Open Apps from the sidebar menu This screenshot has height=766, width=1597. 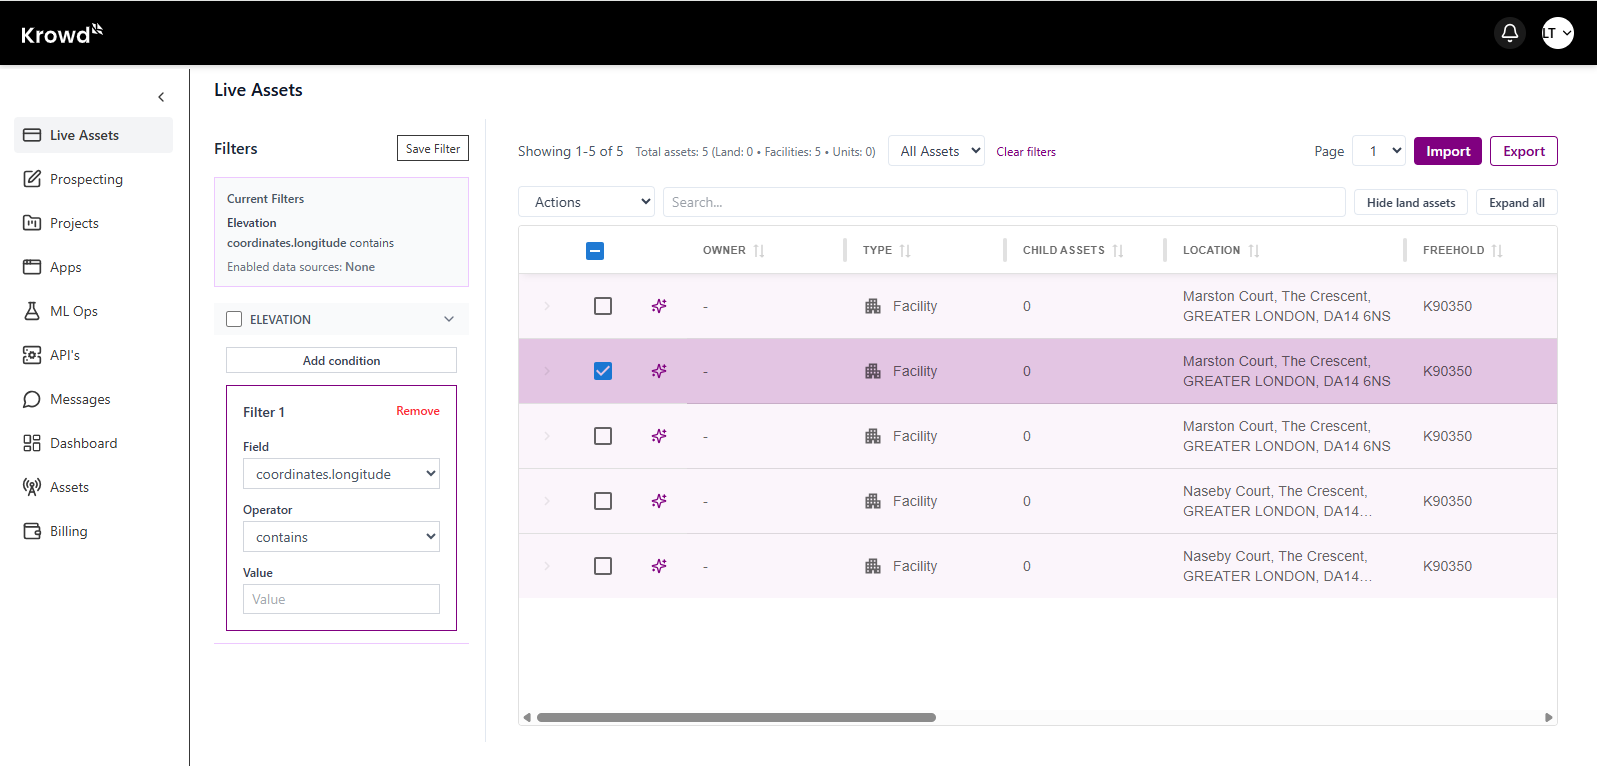[65, 267]
